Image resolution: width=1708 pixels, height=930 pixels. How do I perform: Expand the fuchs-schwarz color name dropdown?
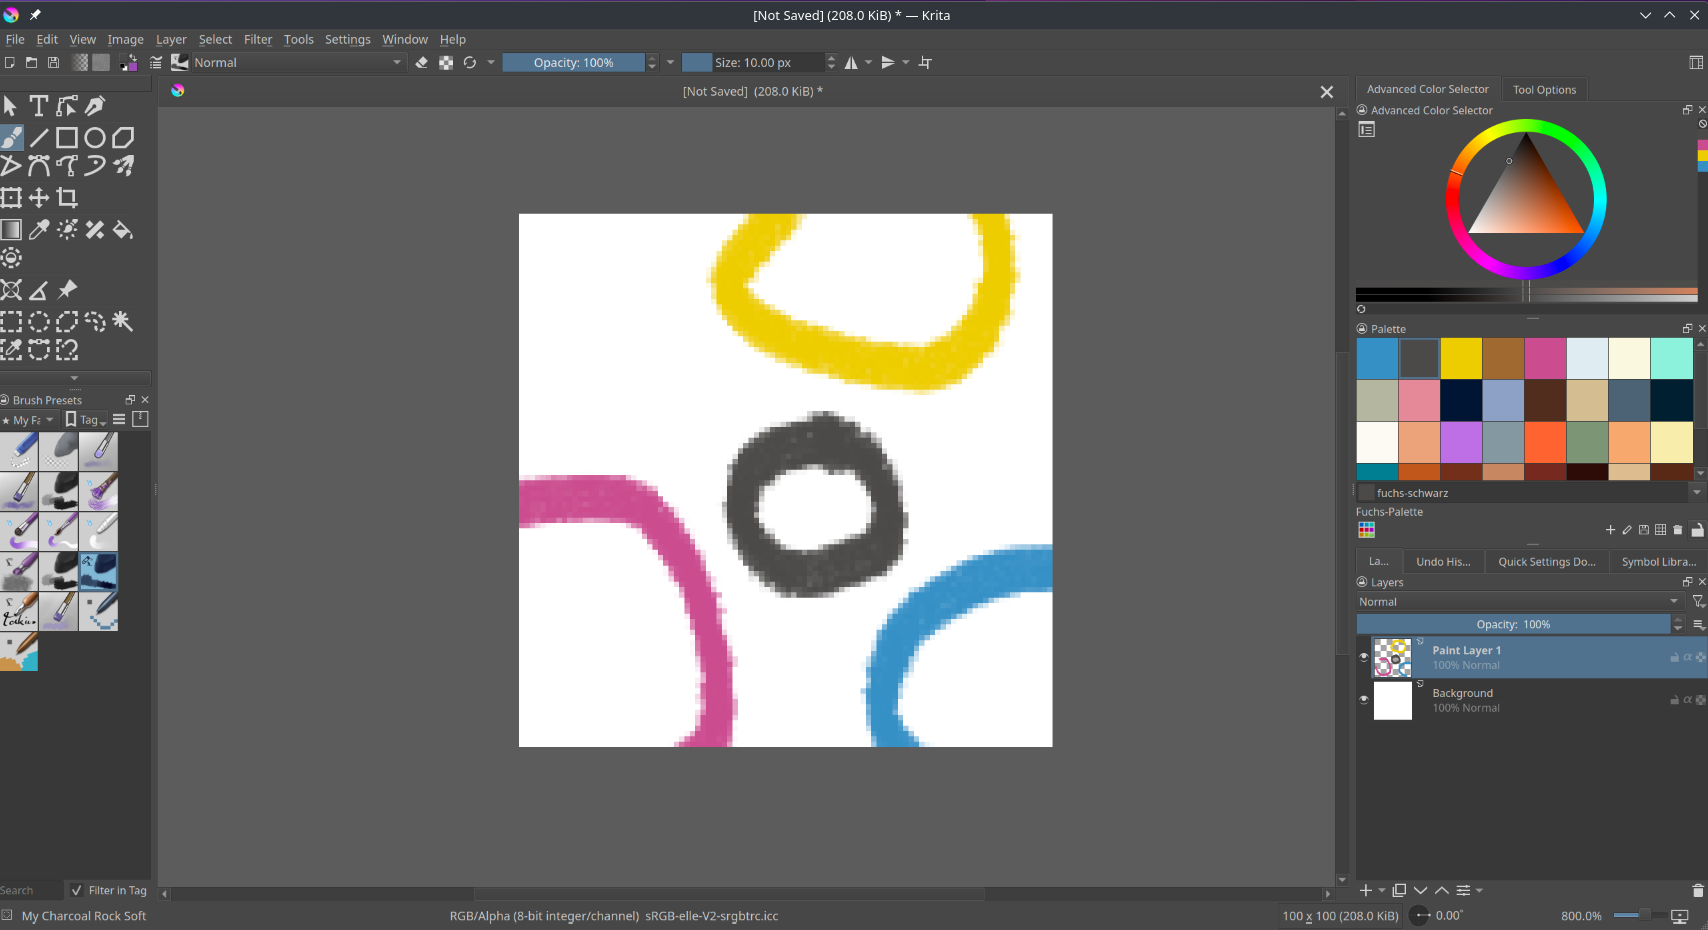[x=1697, y=493]
